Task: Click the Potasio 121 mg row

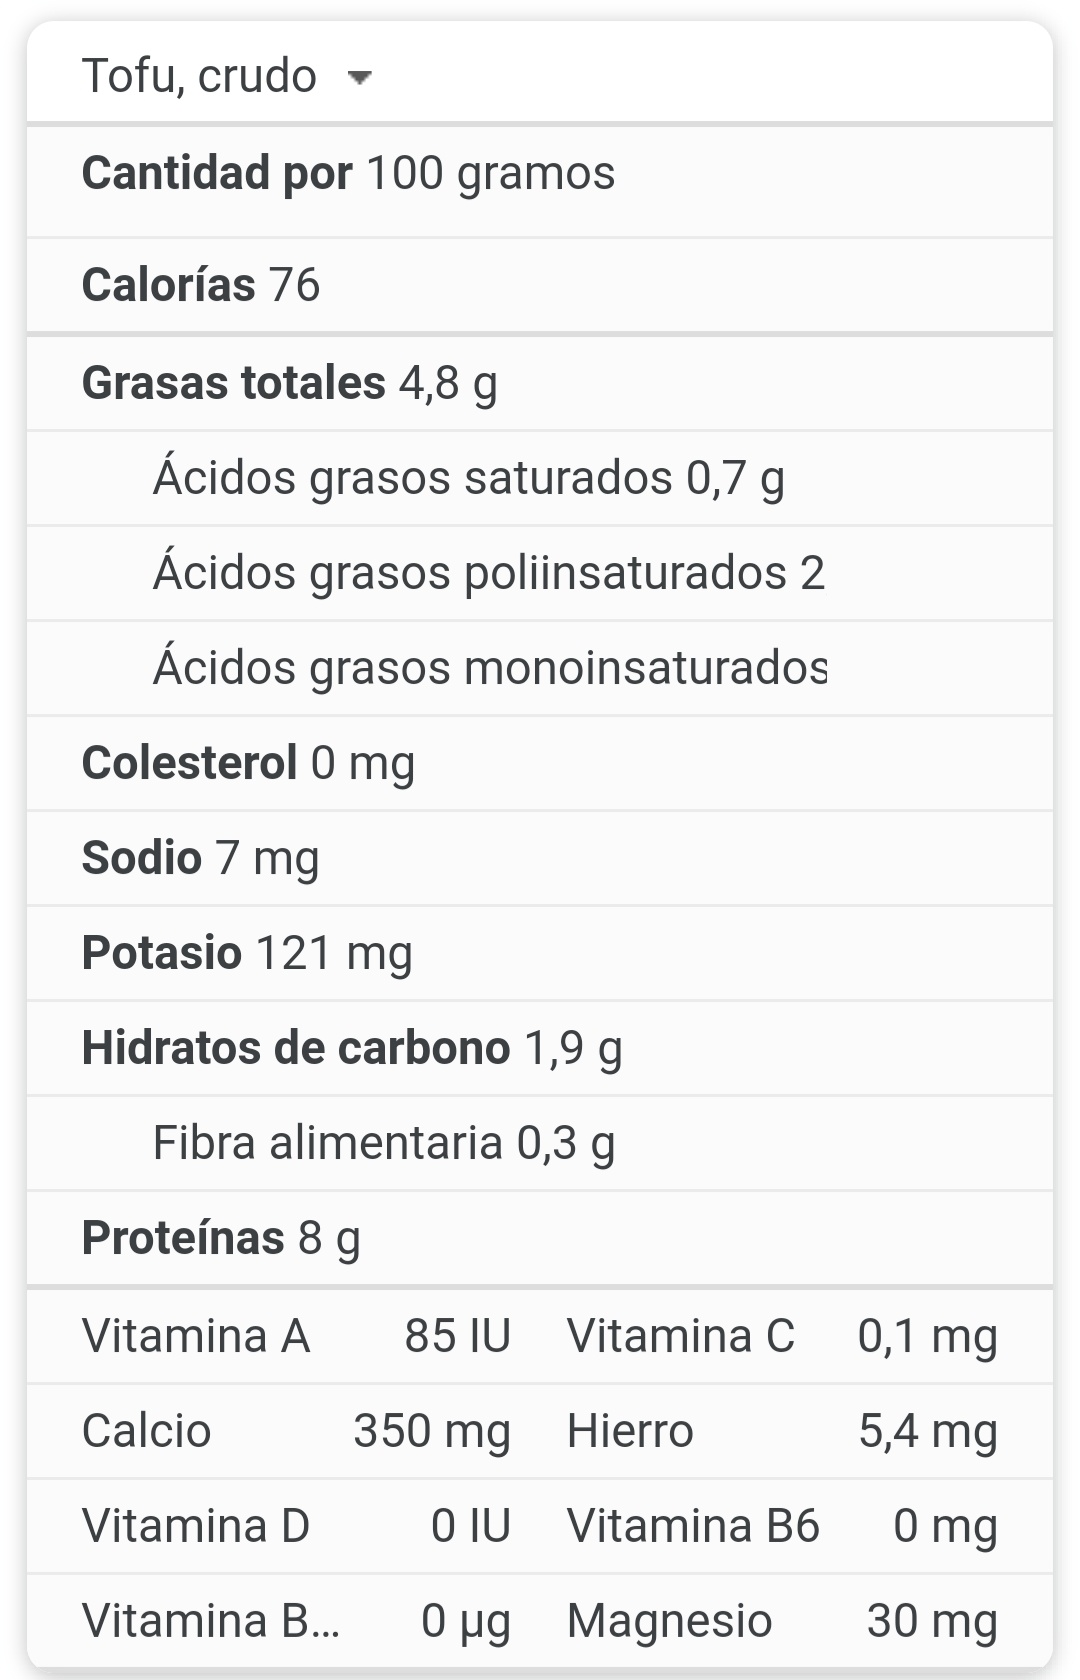Action: pos(540,953)
